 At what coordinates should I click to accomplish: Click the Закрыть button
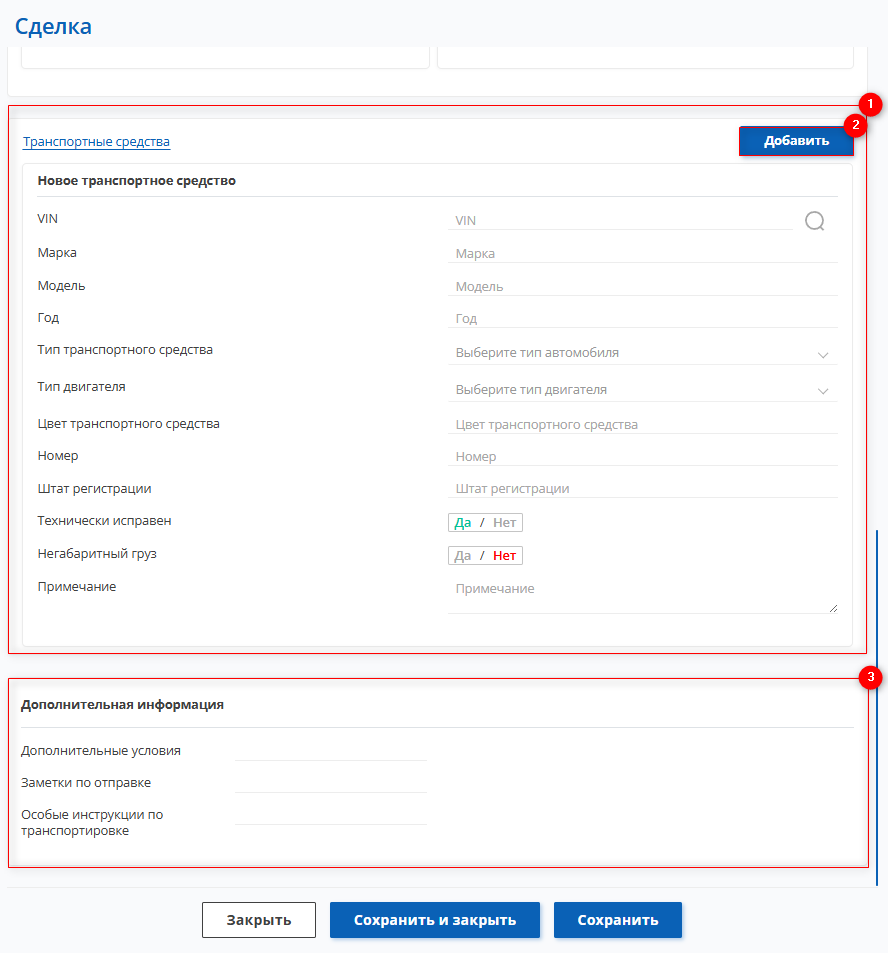pos(258,920)
